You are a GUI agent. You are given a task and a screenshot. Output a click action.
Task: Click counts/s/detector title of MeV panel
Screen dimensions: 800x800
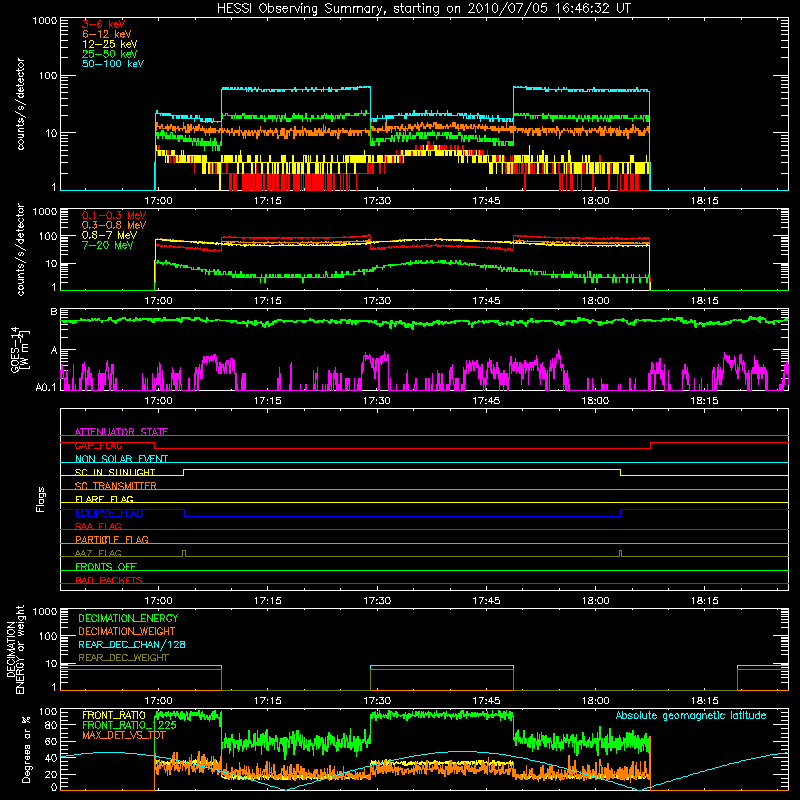tap(20, 249)
